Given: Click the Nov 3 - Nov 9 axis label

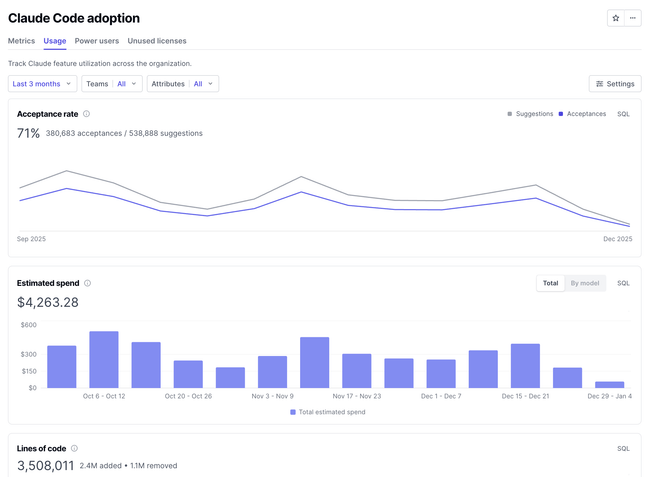Looking at the screenshot, I should tap(272, 396).
